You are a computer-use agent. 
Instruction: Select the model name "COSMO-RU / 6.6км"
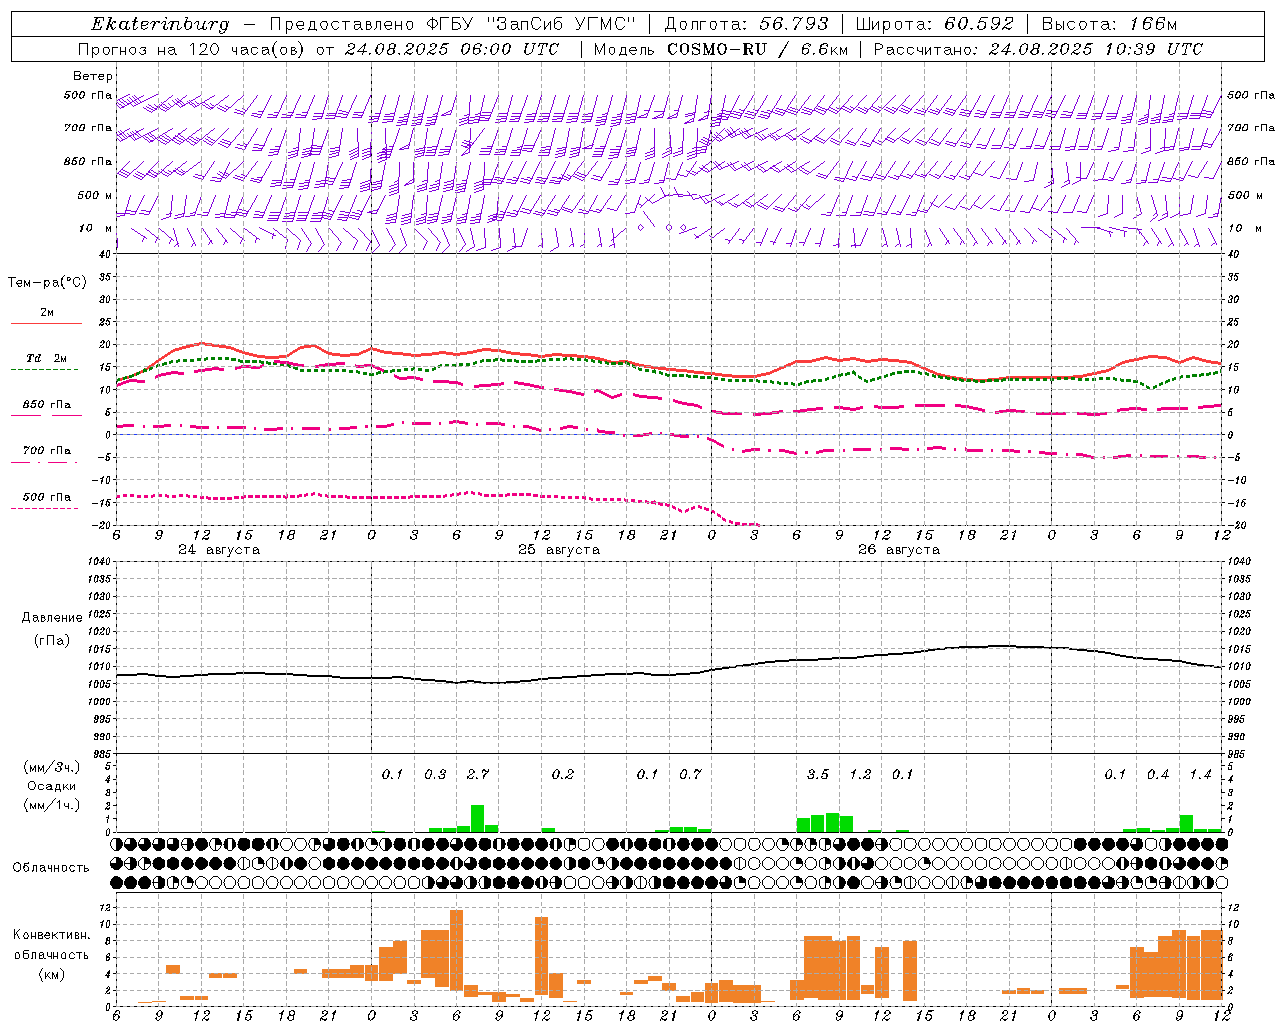pyautogui.click(x=758, y=49)
